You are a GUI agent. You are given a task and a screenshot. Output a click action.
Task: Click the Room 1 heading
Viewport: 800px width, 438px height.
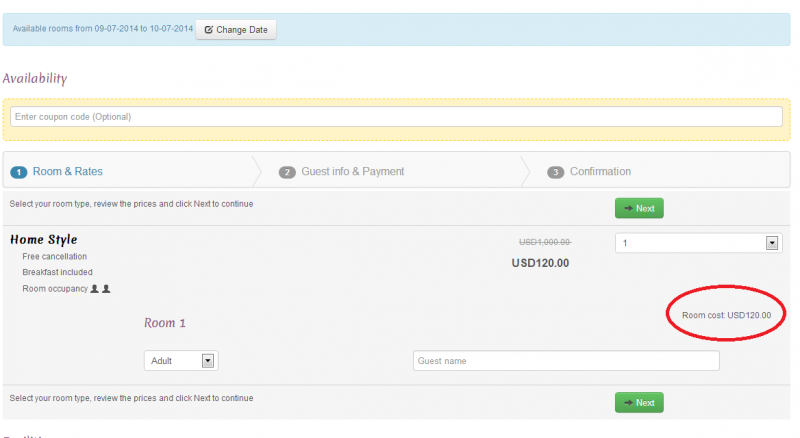coord(165,323)
